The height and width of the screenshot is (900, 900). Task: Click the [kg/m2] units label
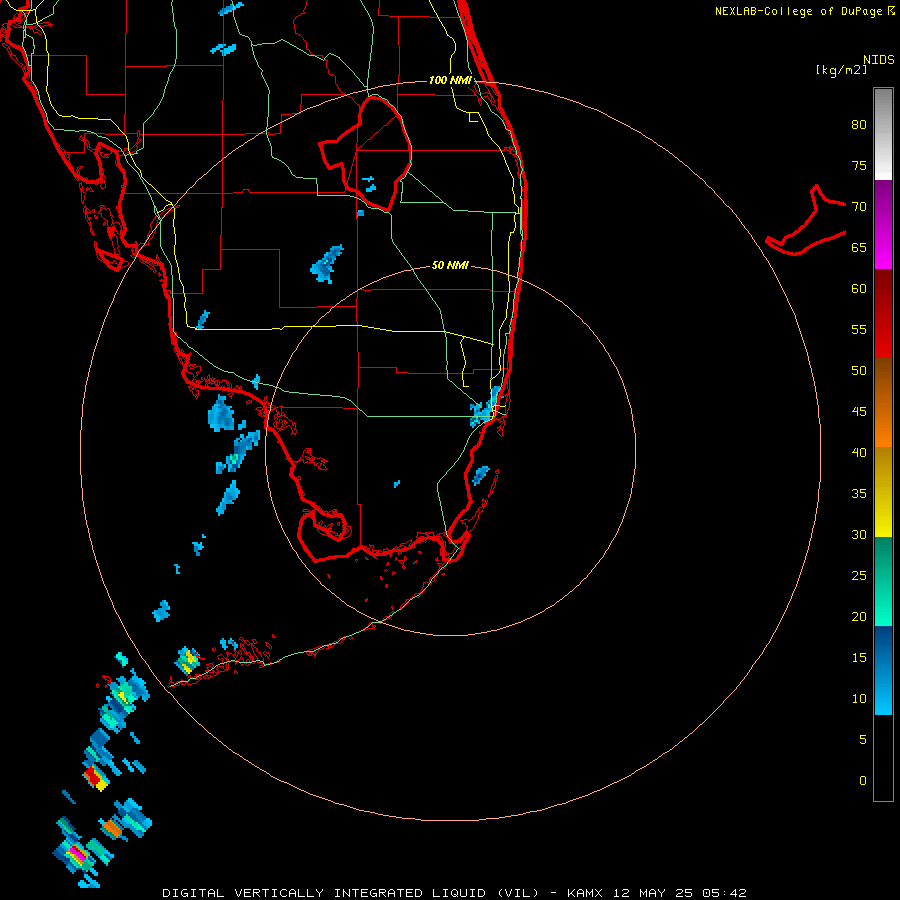[841, 70]
